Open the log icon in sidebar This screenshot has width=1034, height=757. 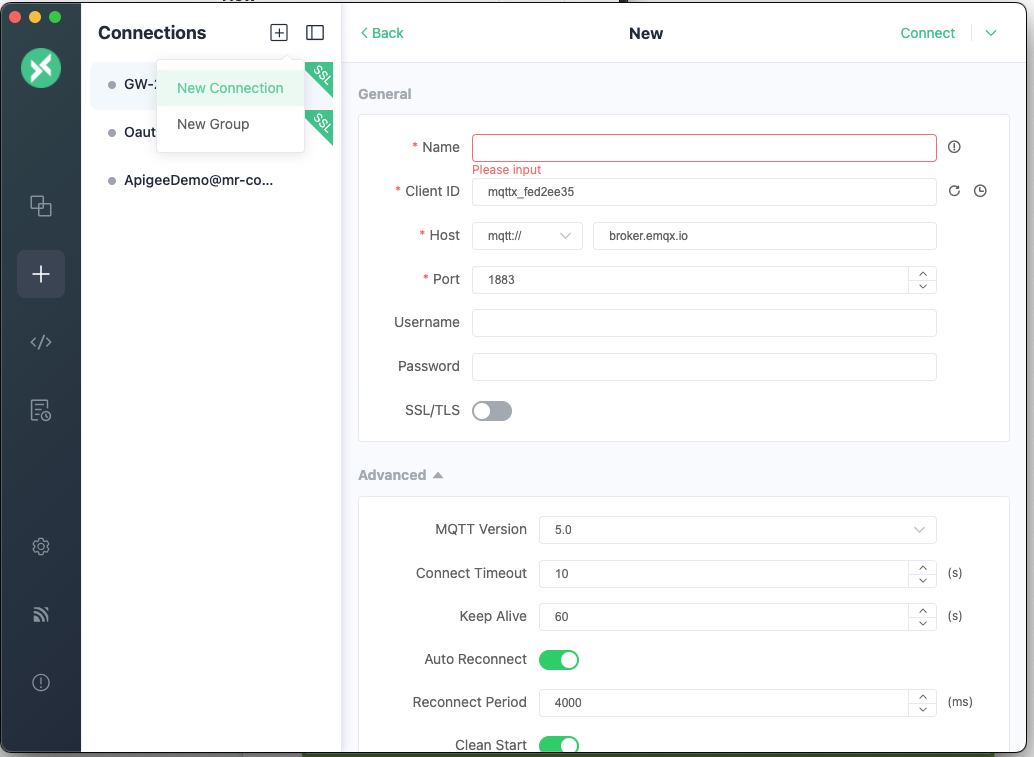point(41,410)
